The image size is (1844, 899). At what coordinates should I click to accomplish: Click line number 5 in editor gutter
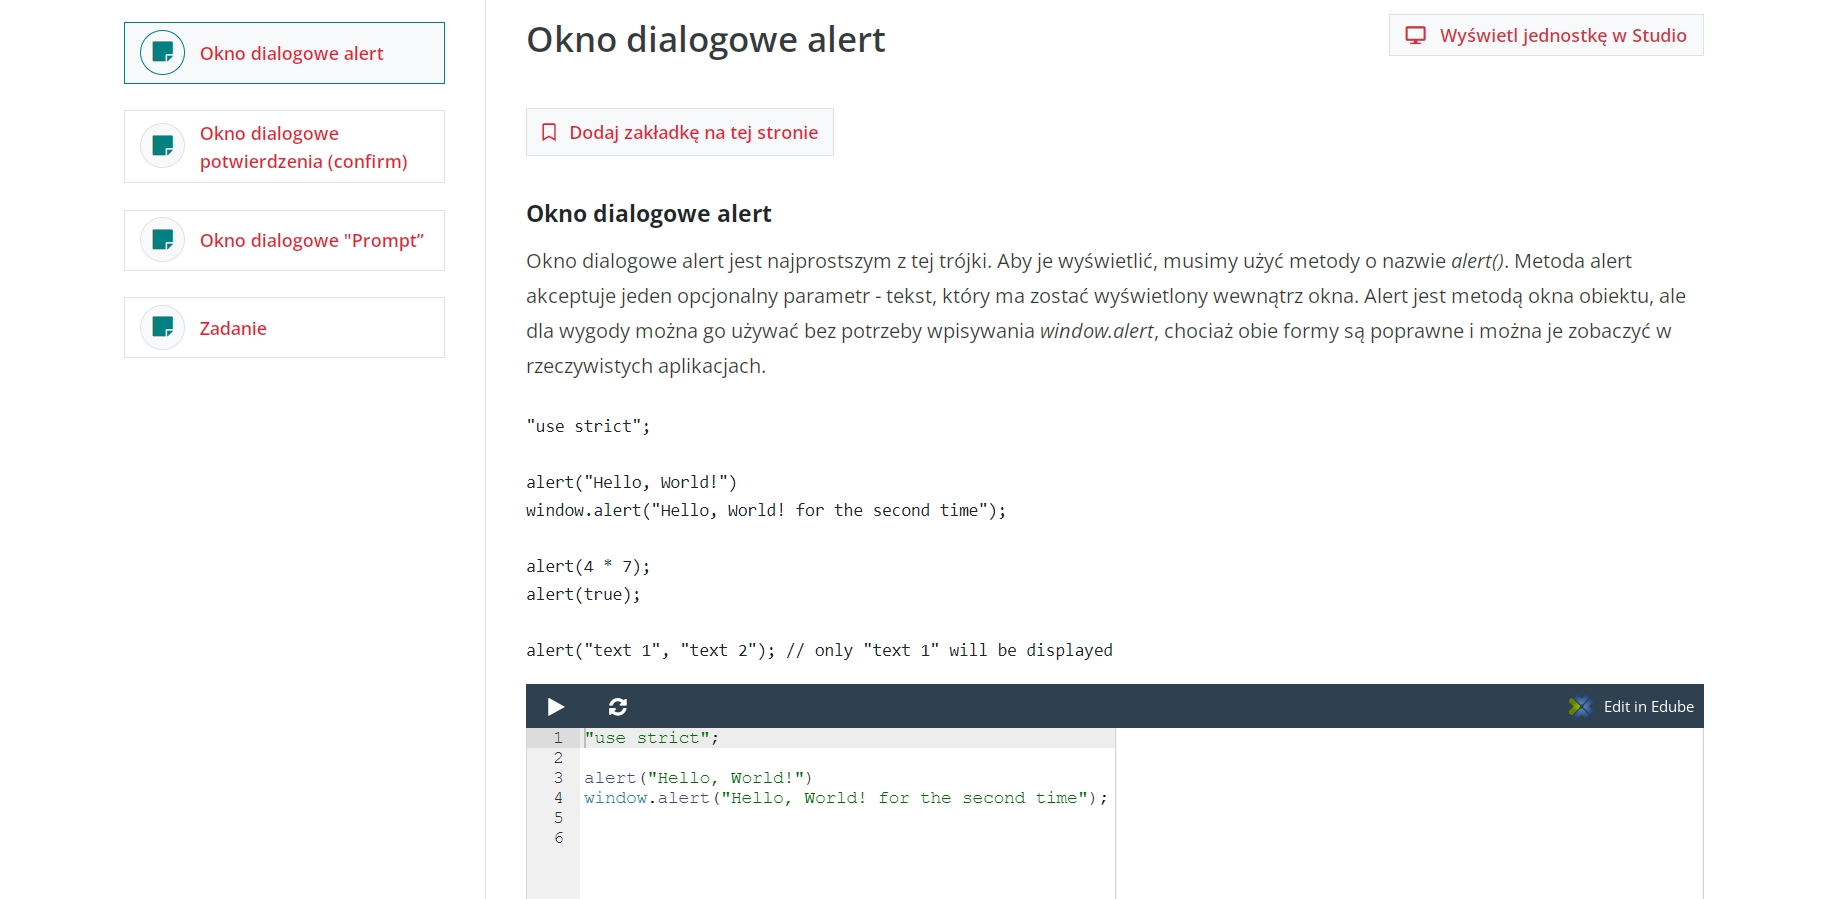tap(558, 818)
